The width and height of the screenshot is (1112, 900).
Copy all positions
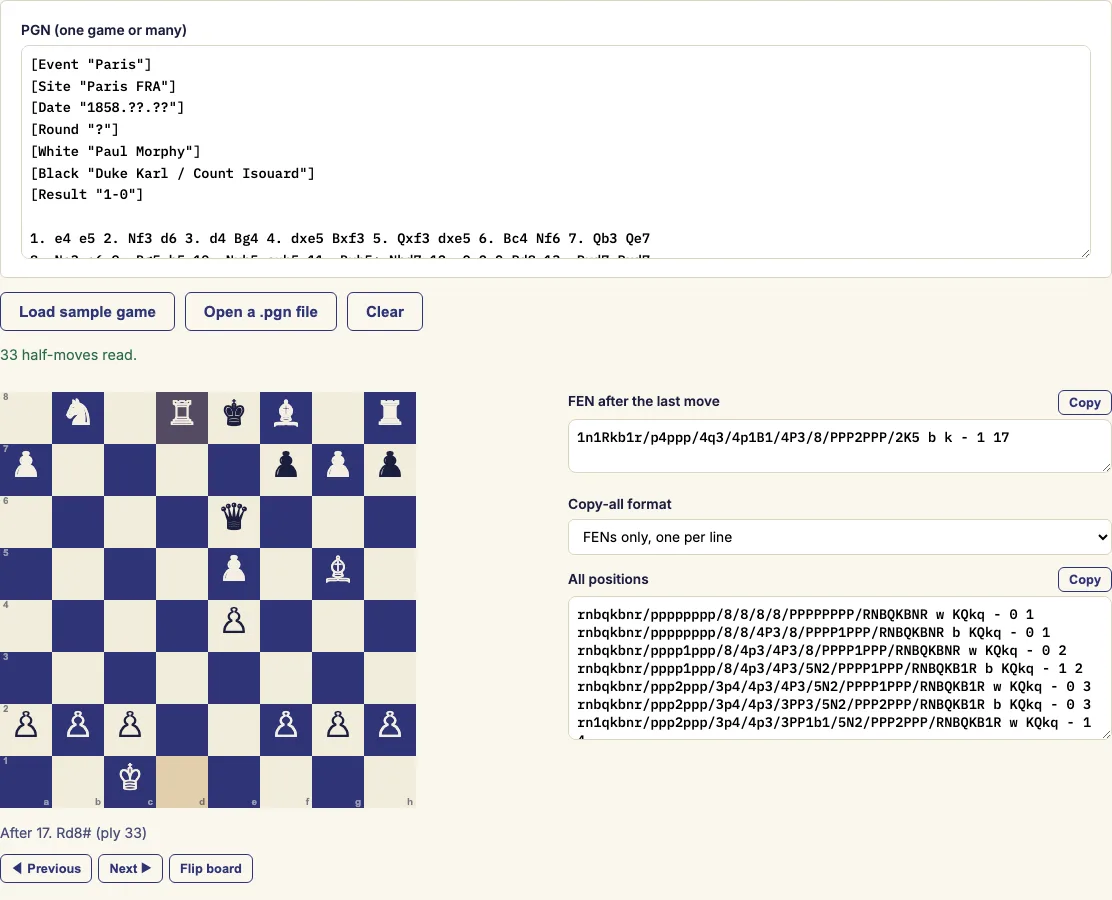(1084, 579)
